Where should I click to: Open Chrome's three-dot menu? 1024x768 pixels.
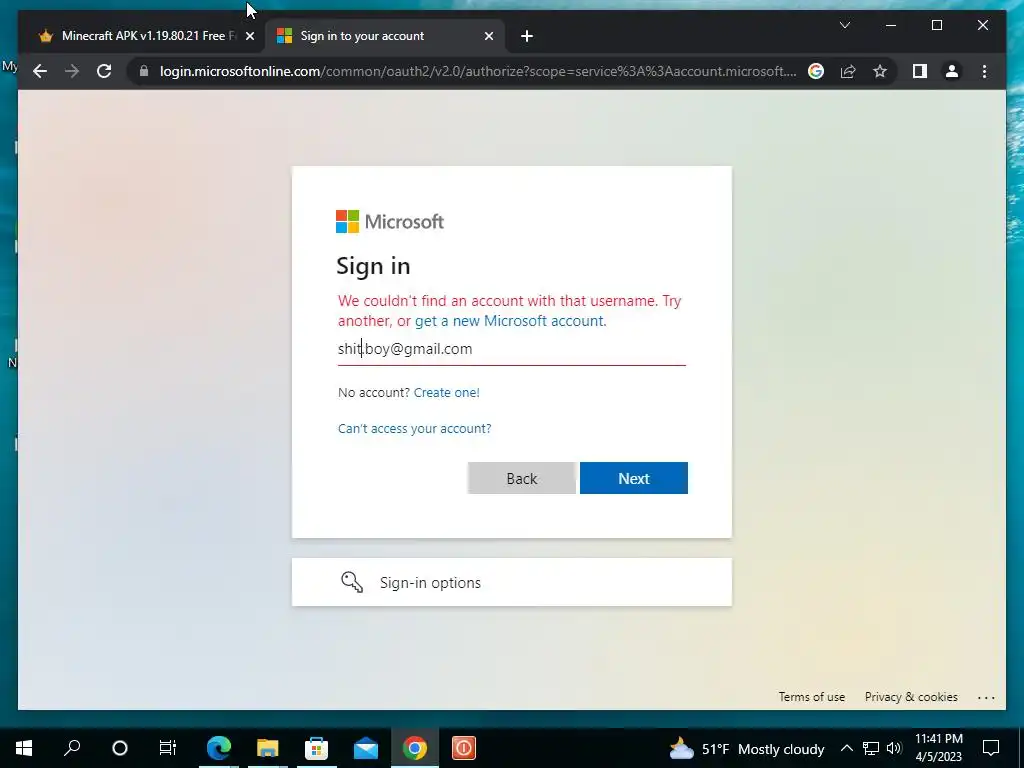(x=984, y=71)
